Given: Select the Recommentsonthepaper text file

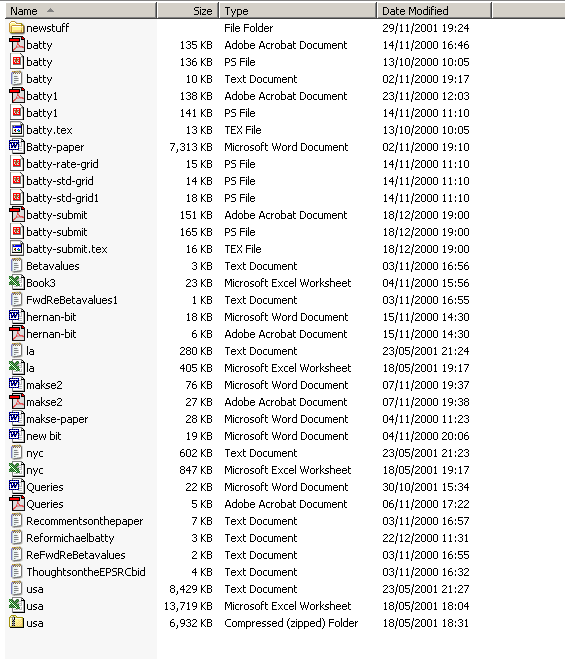Looking at the screenshot, I should click(84, 521).
